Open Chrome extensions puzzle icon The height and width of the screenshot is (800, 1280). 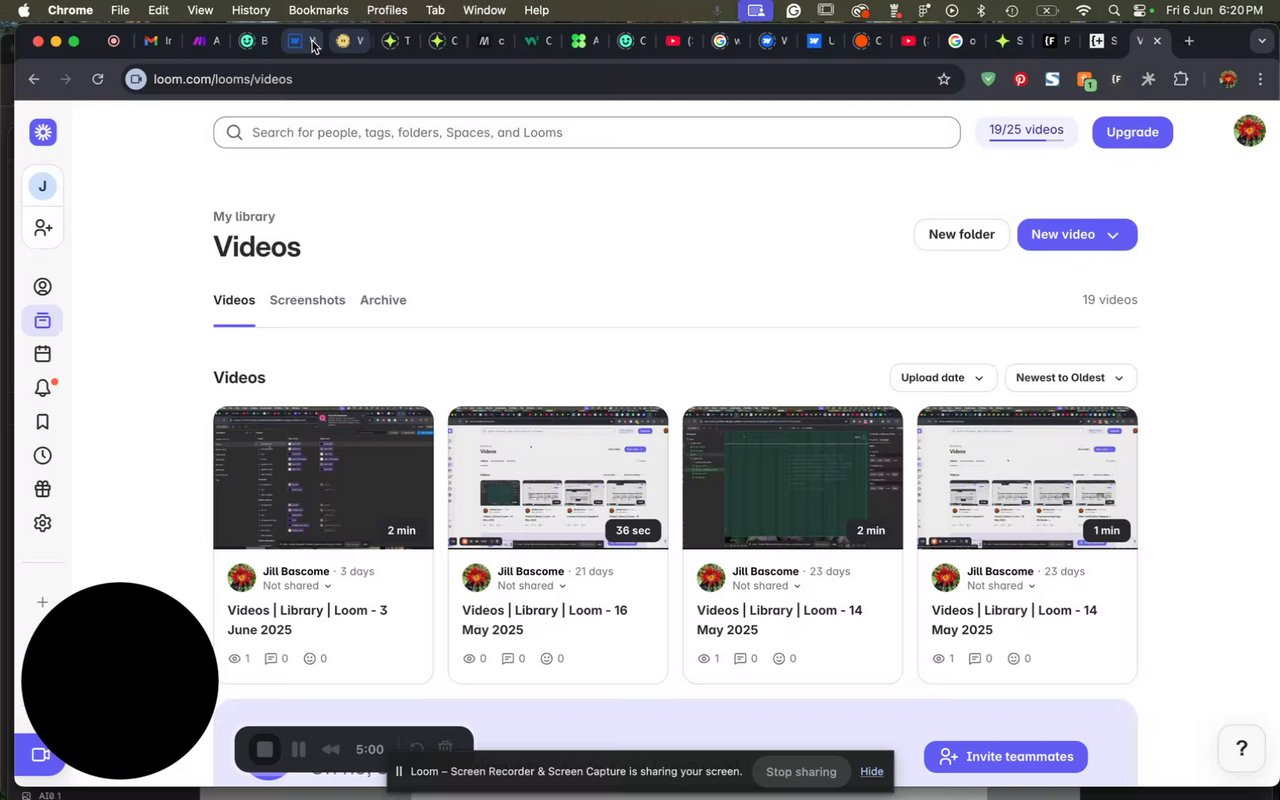click(1181, 79)
